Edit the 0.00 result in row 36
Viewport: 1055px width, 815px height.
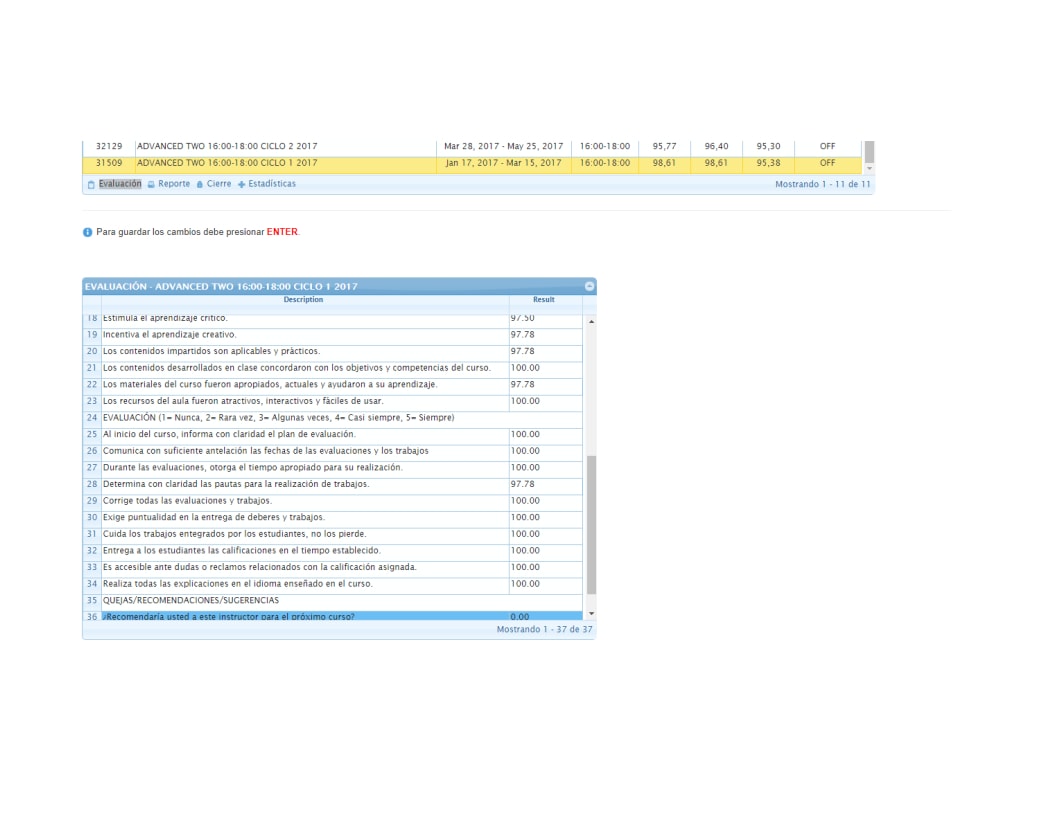(546, 616)
